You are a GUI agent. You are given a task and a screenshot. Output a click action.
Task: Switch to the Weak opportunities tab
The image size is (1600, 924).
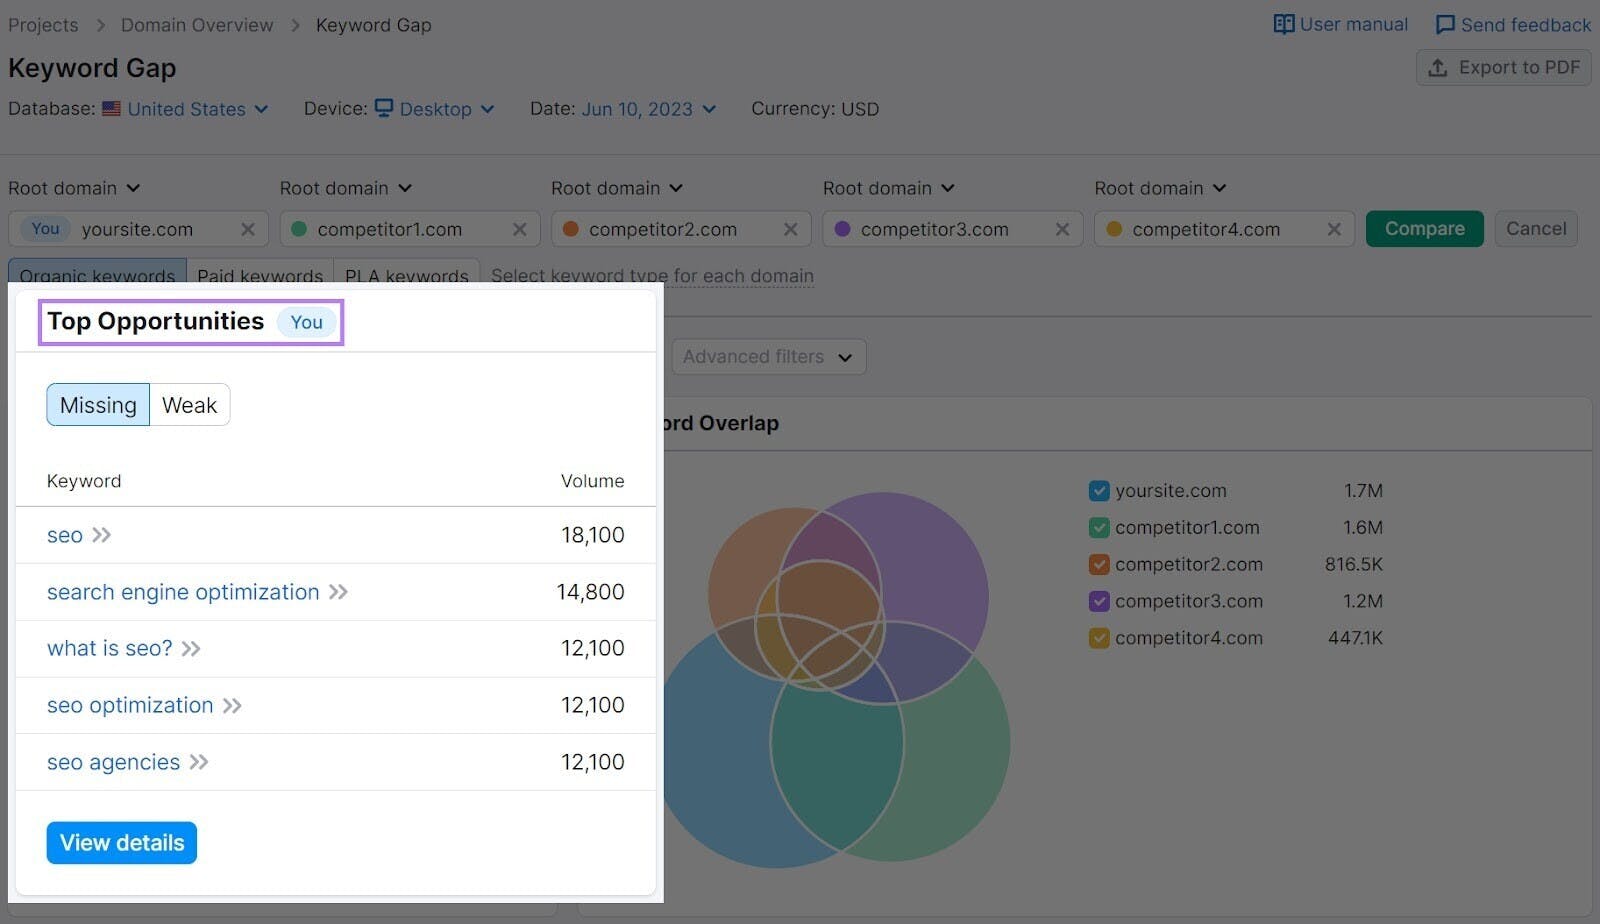coord(189,406)
